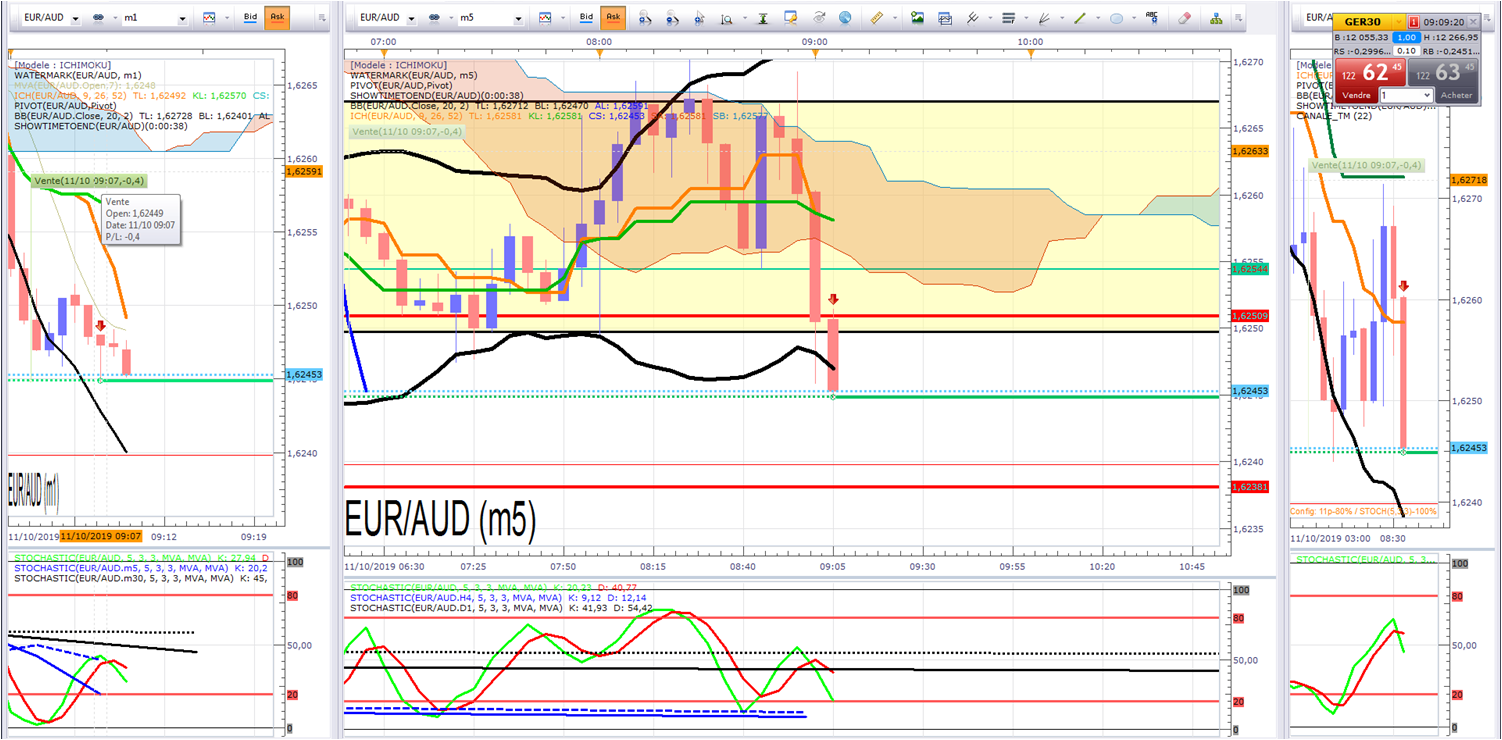Click the 0,10 field in GER30 panel
This screenshot has width=1502, height=740.
click(x=1406, y=50)
